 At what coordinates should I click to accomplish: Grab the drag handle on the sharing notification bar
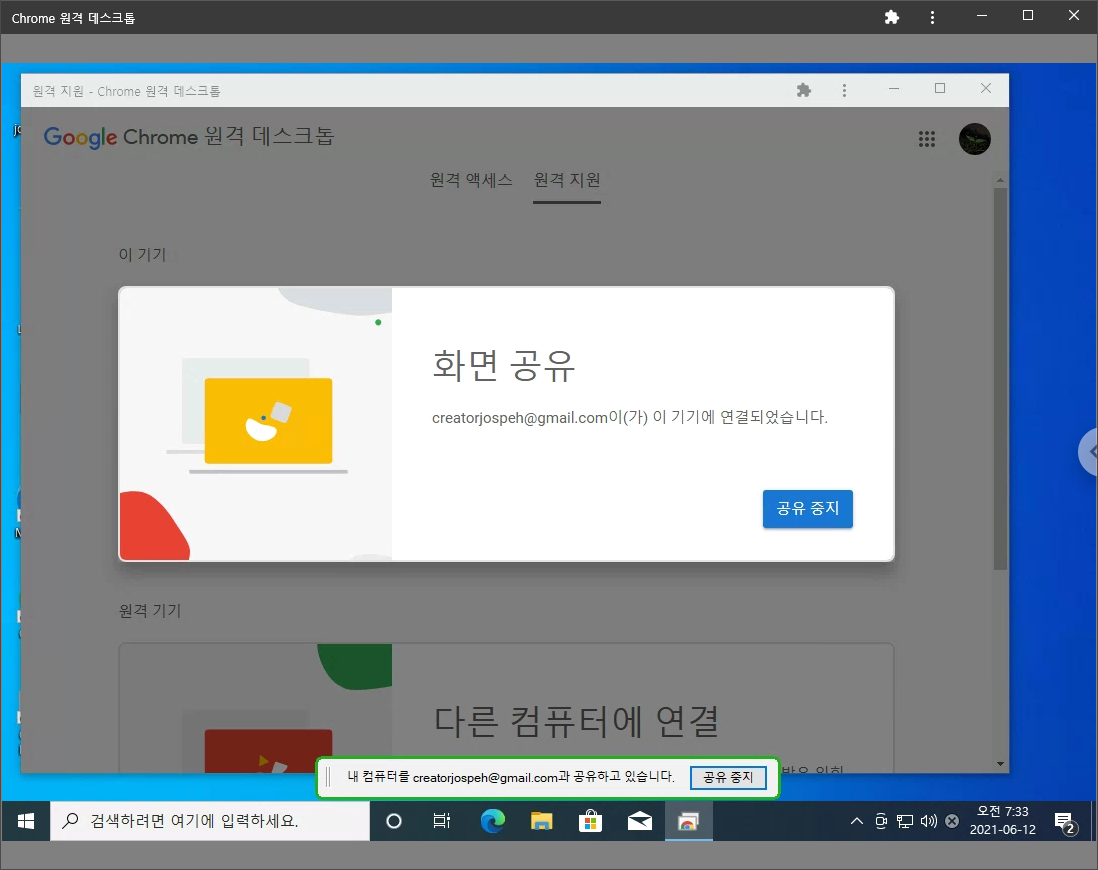[x=328, y=777]
